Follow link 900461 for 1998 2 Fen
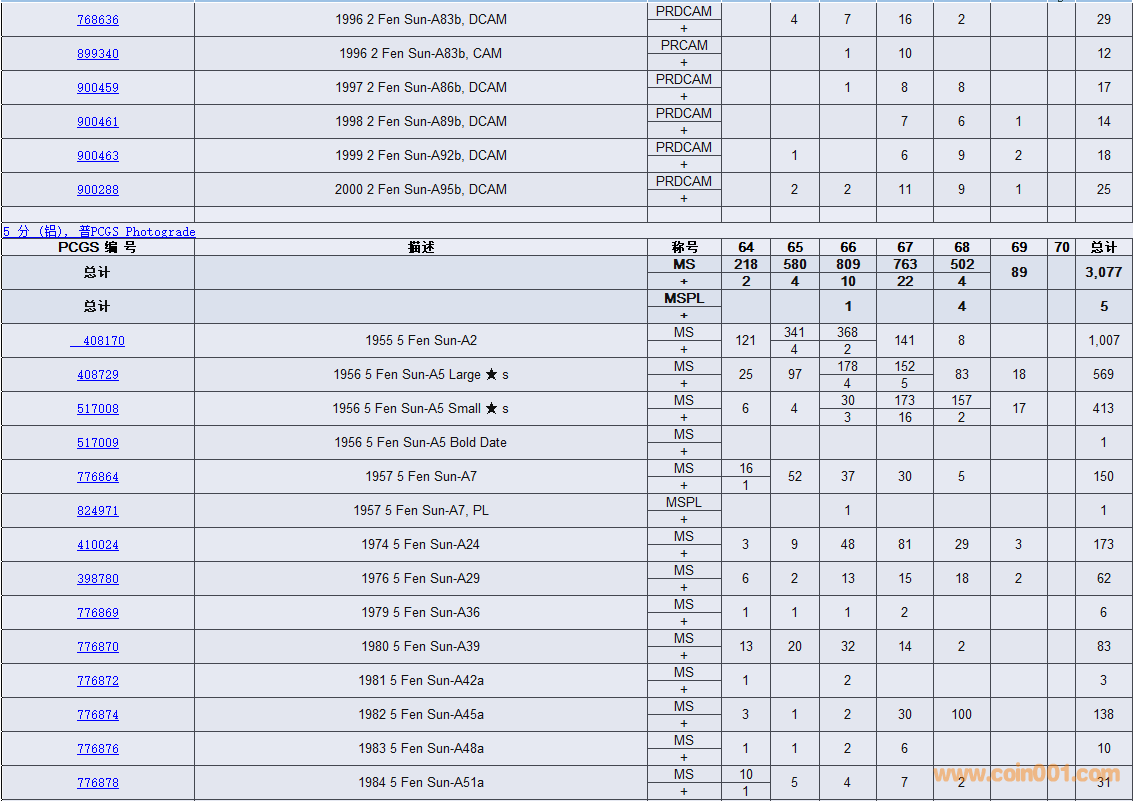This screenshot has width=1133, height=801. 97,122
